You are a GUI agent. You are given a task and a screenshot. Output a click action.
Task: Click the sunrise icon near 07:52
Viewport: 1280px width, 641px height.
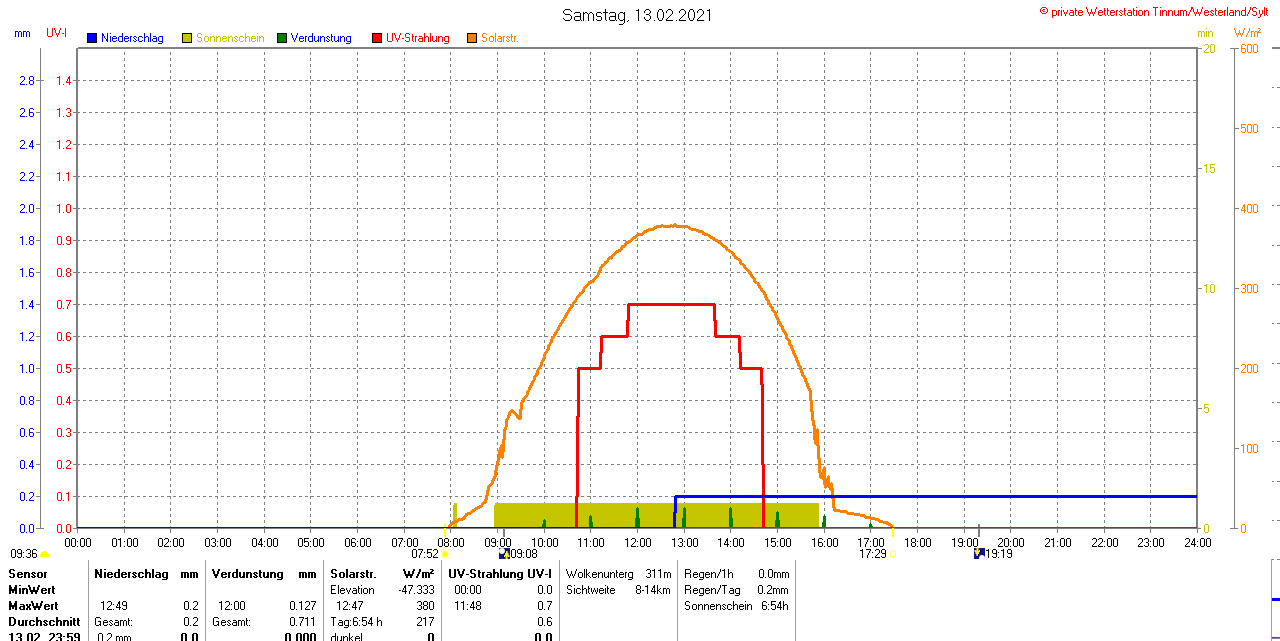tap(445, 554)
